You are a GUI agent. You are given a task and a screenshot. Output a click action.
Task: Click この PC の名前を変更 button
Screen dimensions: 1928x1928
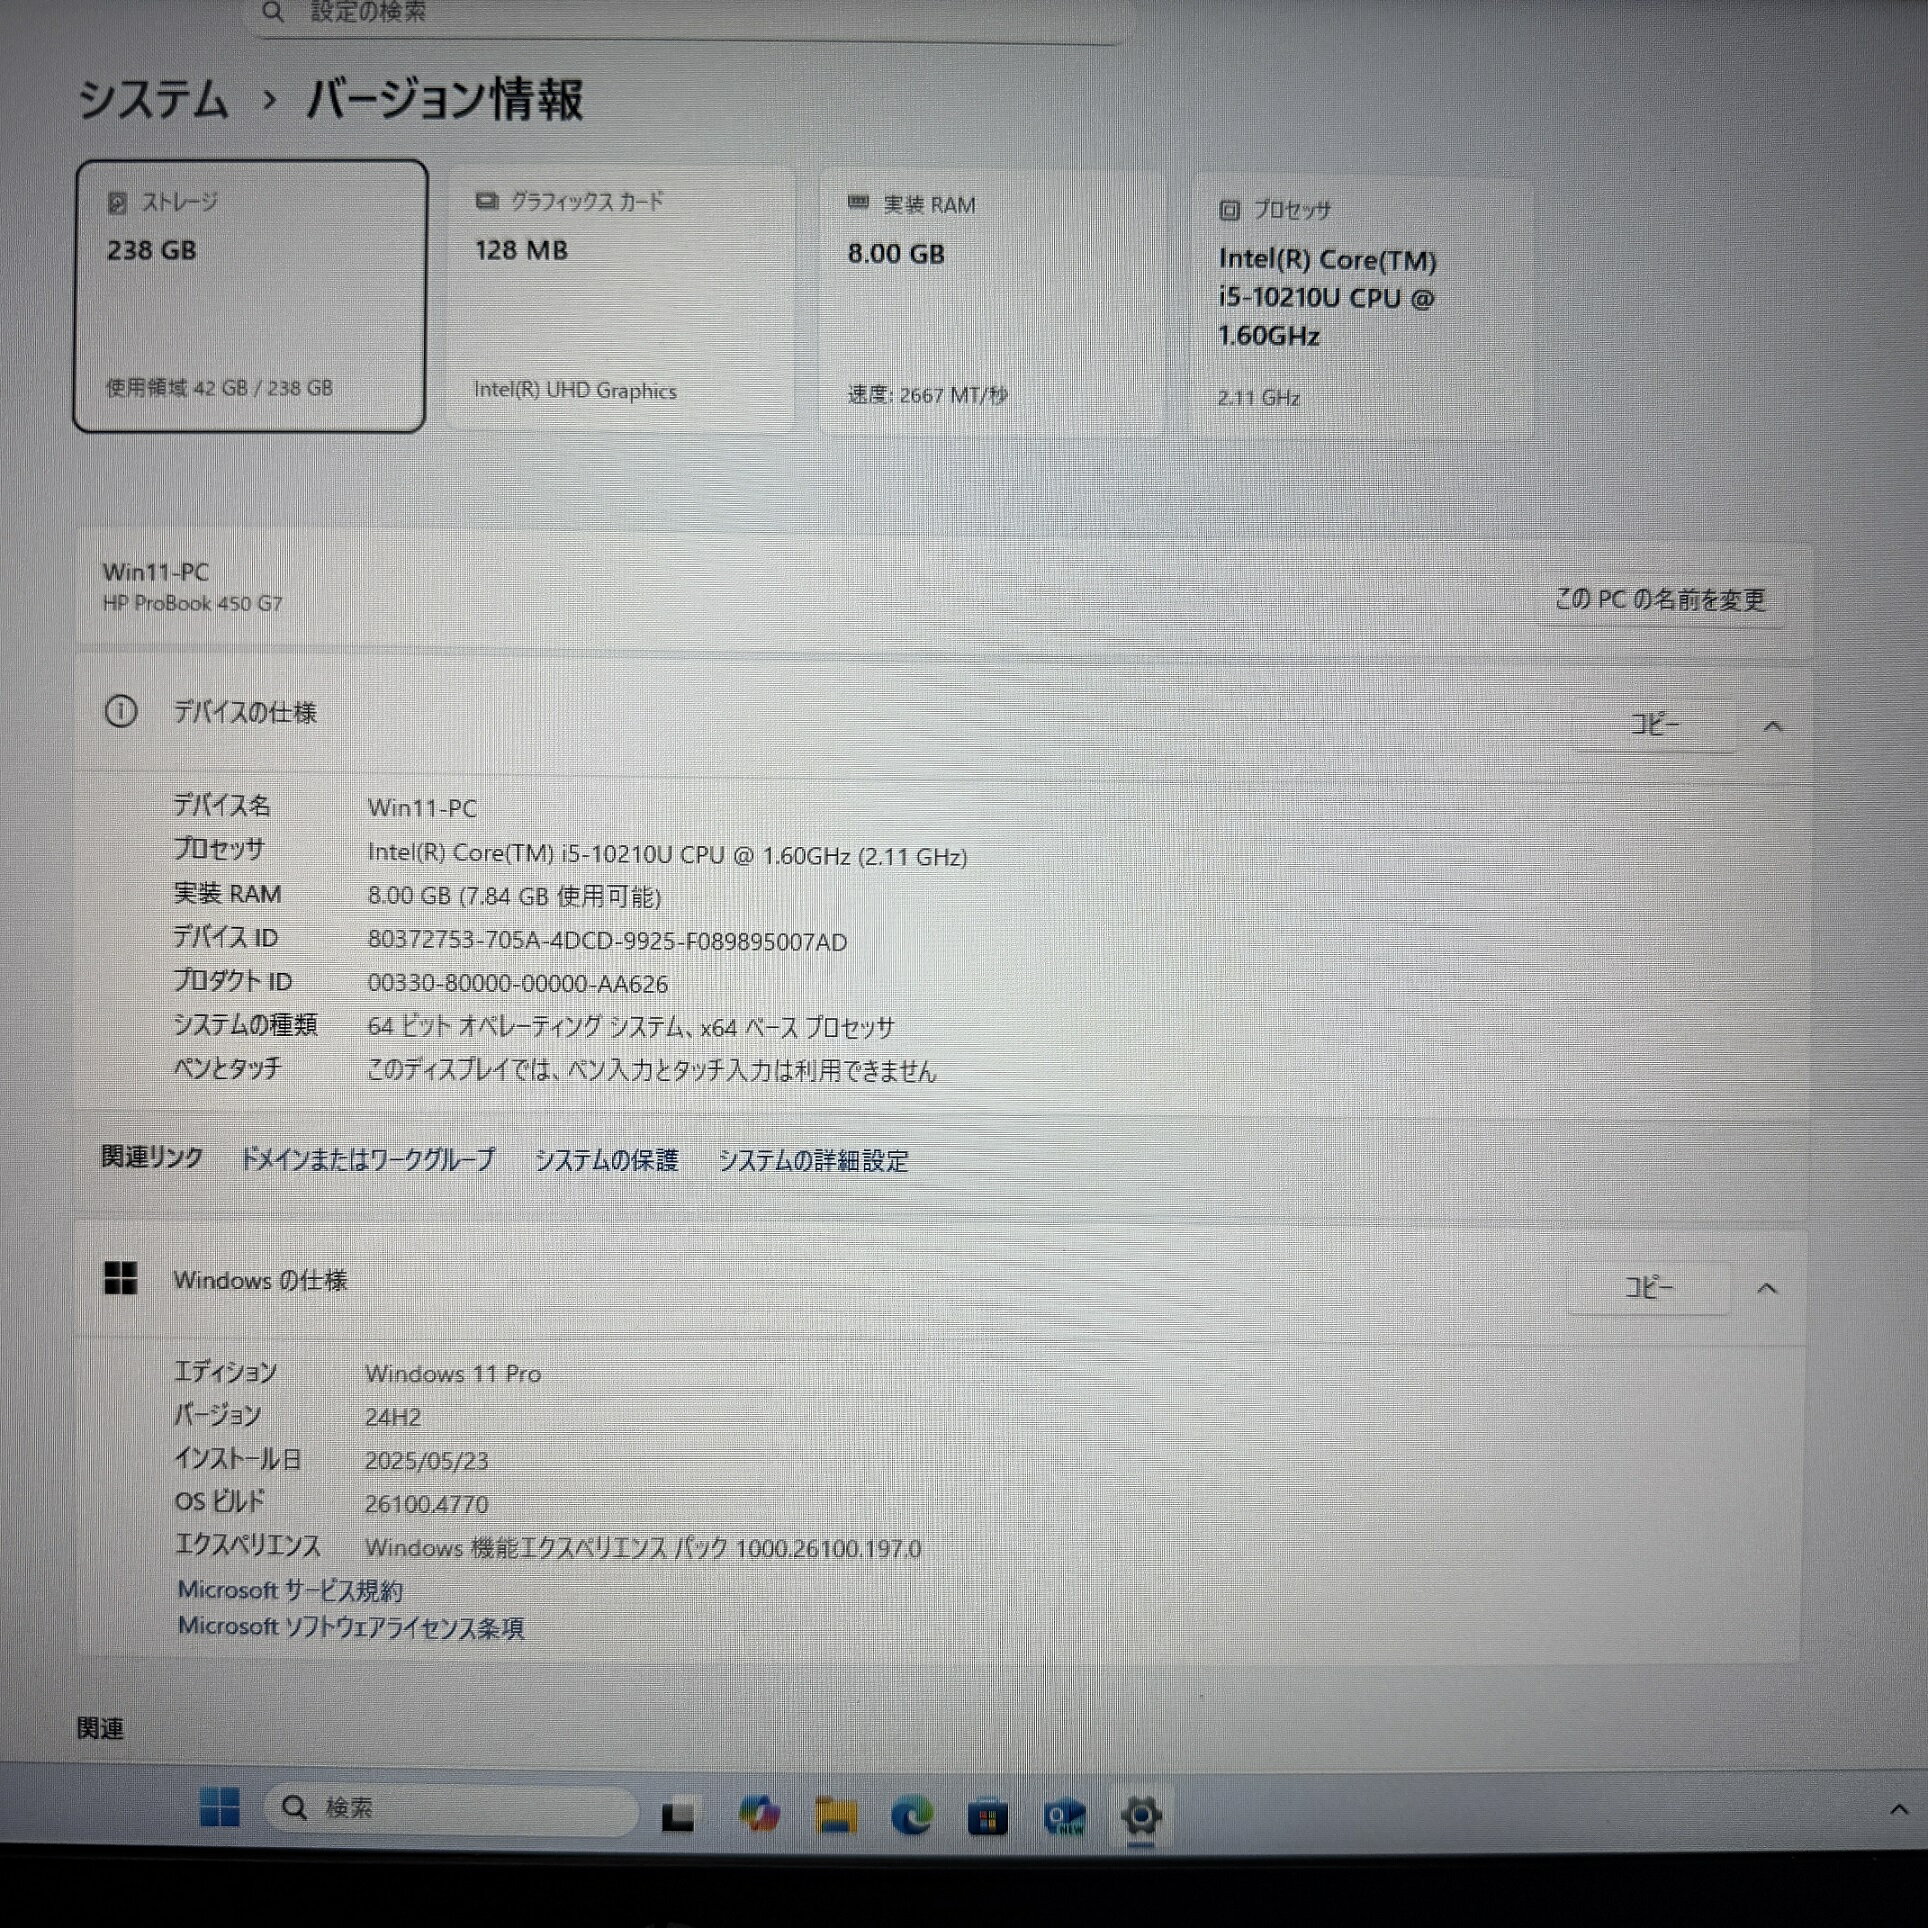(1659, 600)
